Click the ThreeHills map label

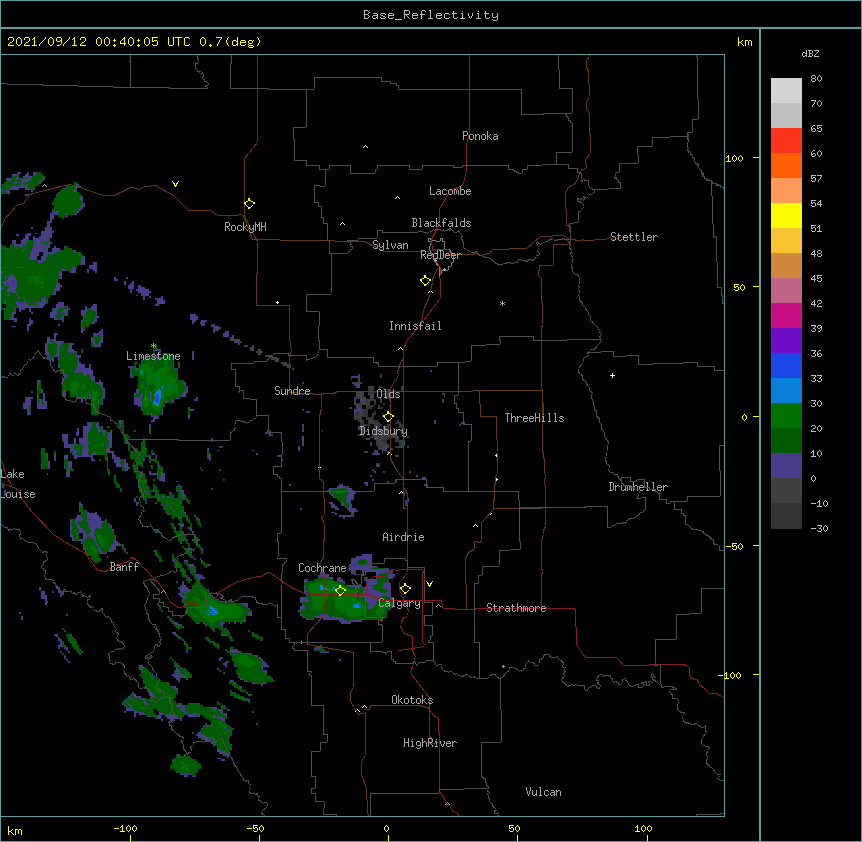coord(534,418)
